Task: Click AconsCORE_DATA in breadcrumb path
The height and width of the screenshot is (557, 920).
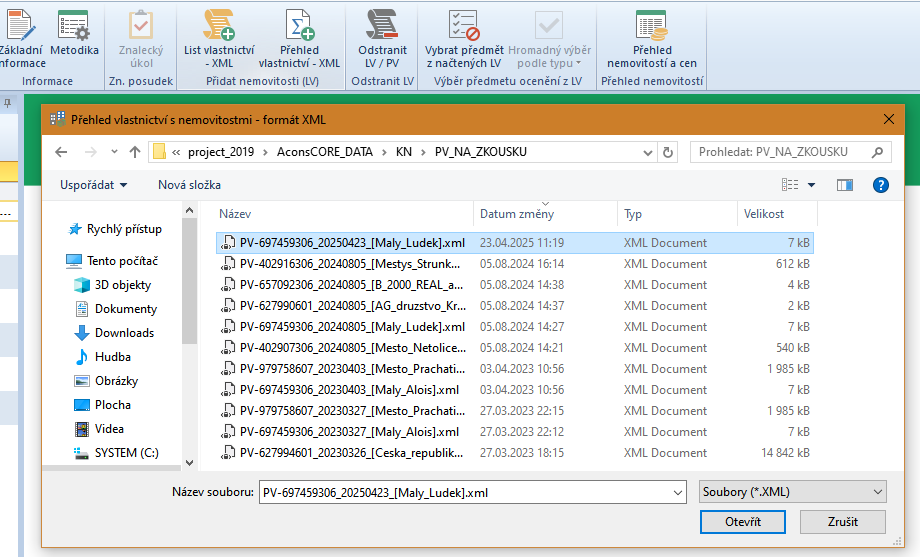Action: (x=324, y=152)
